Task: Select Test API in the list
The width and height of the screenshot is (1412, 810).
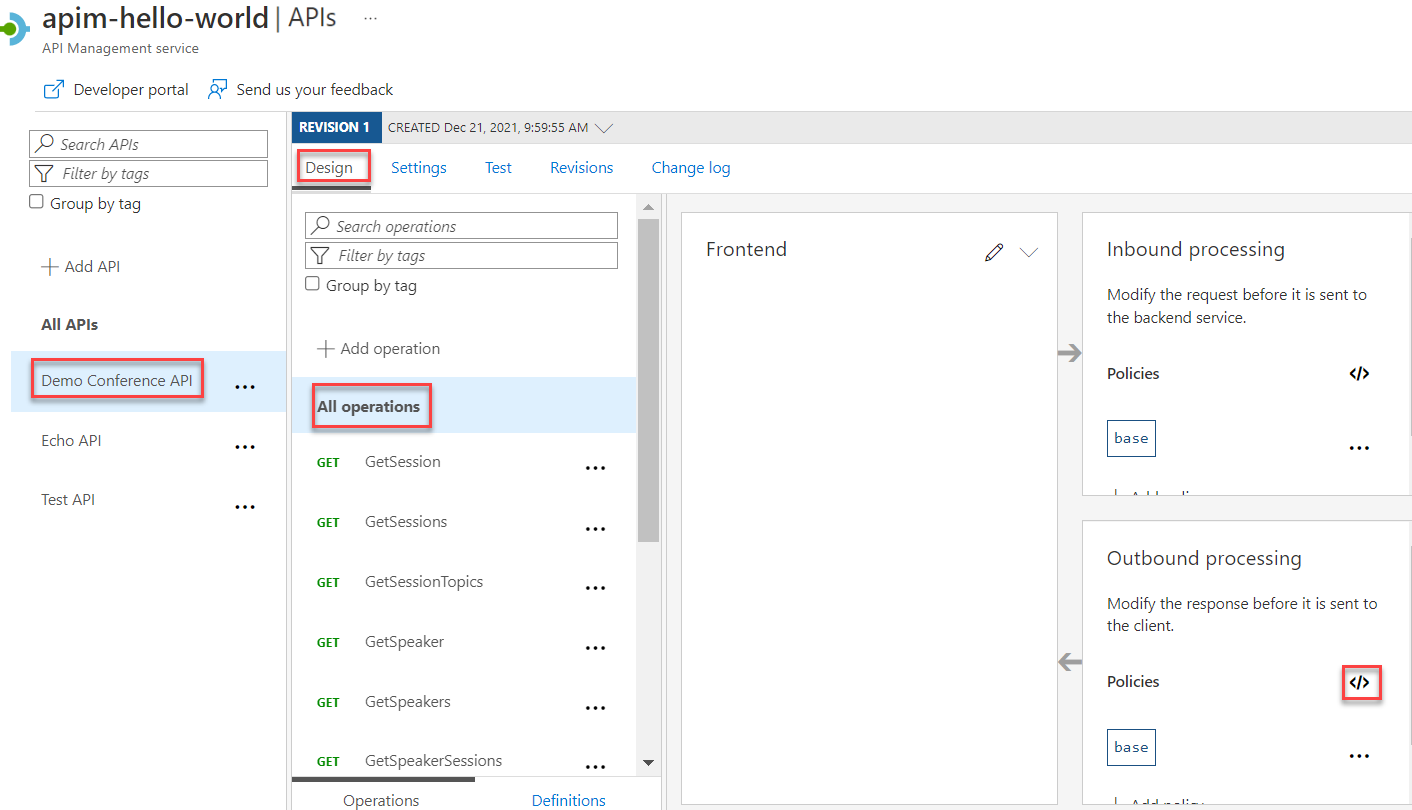Action: 68,500
